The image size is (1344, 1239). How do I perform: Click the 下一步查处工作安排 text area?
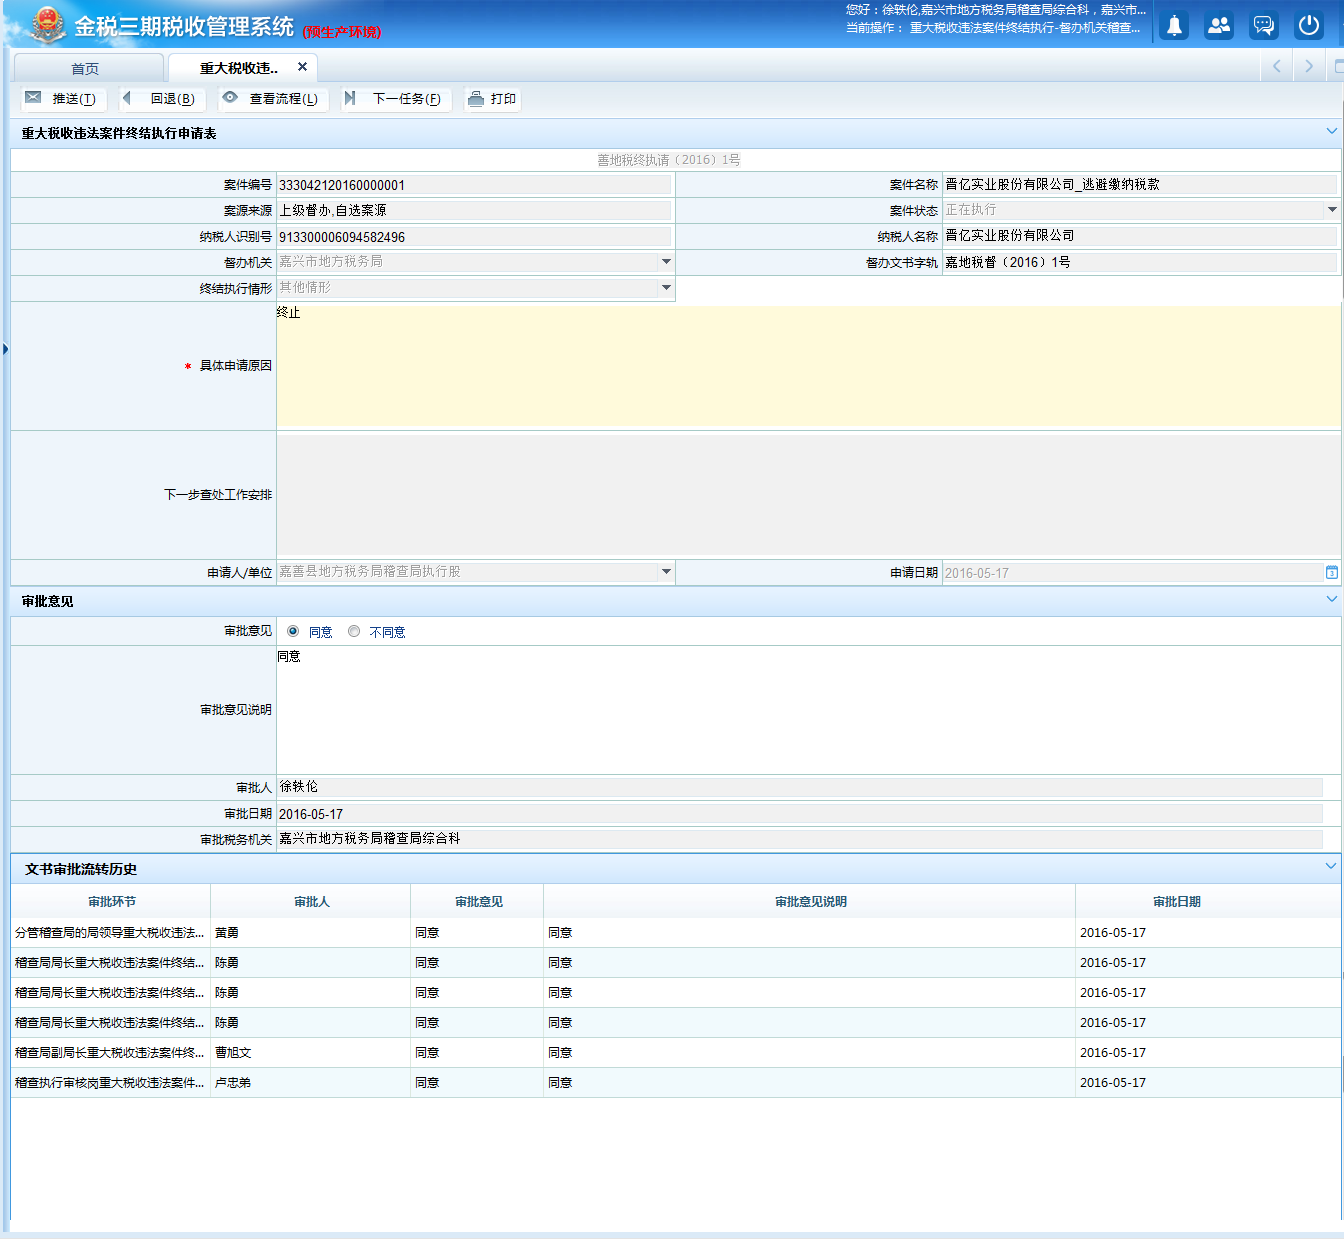pyautogui.click(x=808, y=495)
